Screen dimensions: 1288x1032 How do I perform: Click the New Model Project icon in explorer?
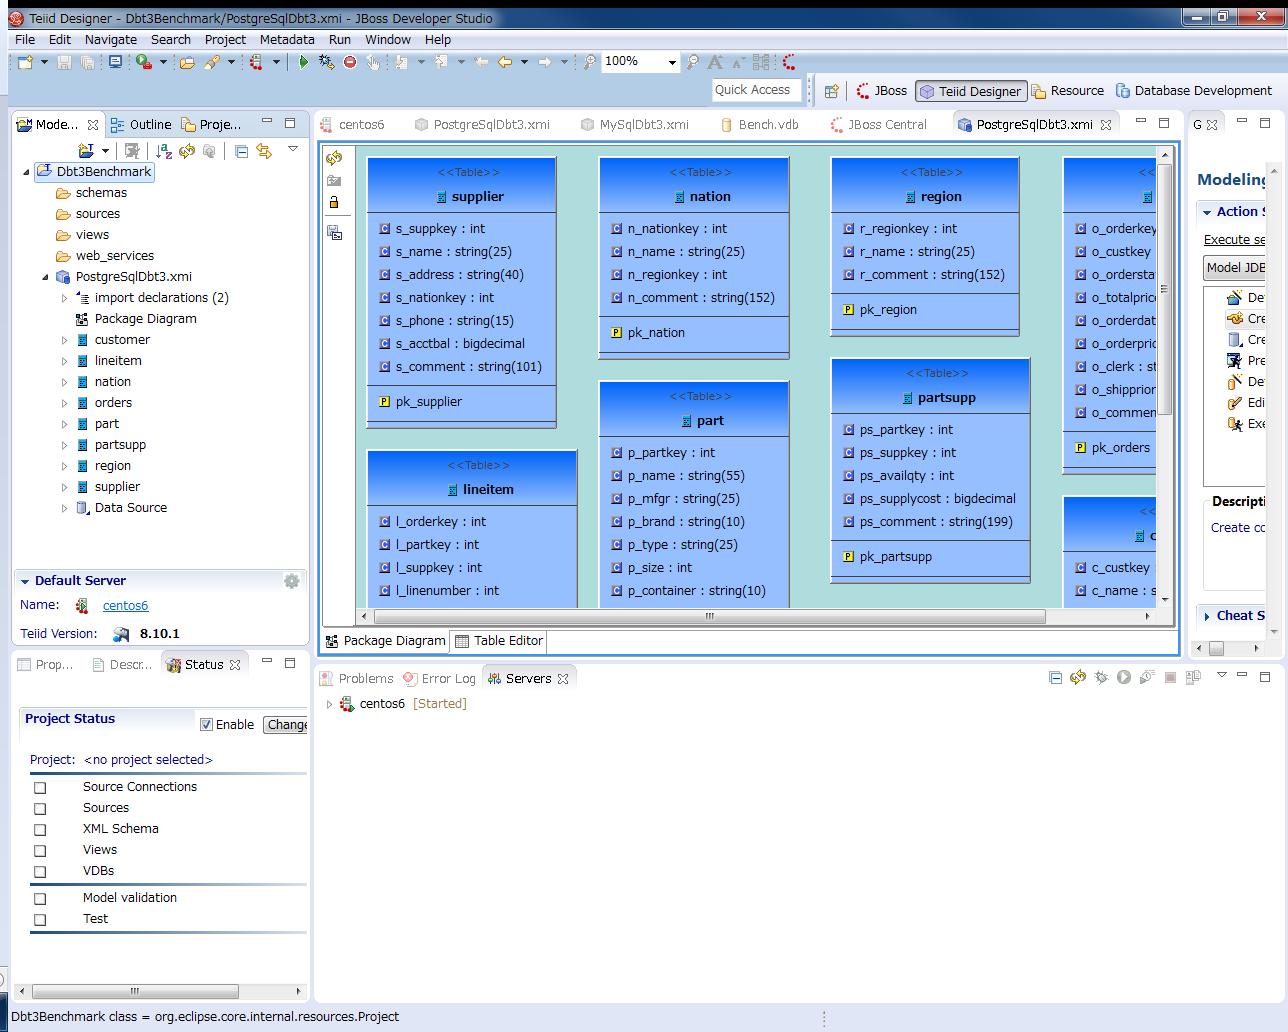(x=87, y=151)
